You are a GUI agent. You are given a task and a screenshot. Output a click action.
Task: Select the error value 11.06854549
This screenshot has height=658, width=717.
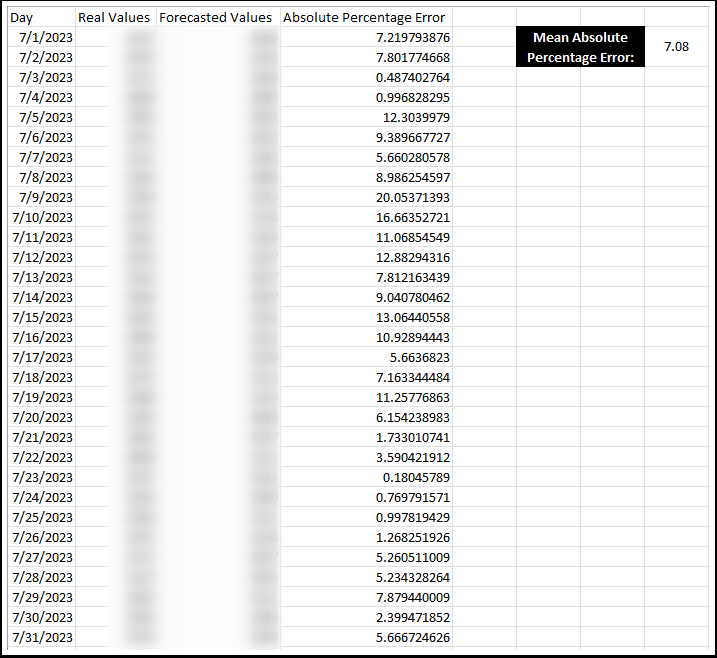366,237
